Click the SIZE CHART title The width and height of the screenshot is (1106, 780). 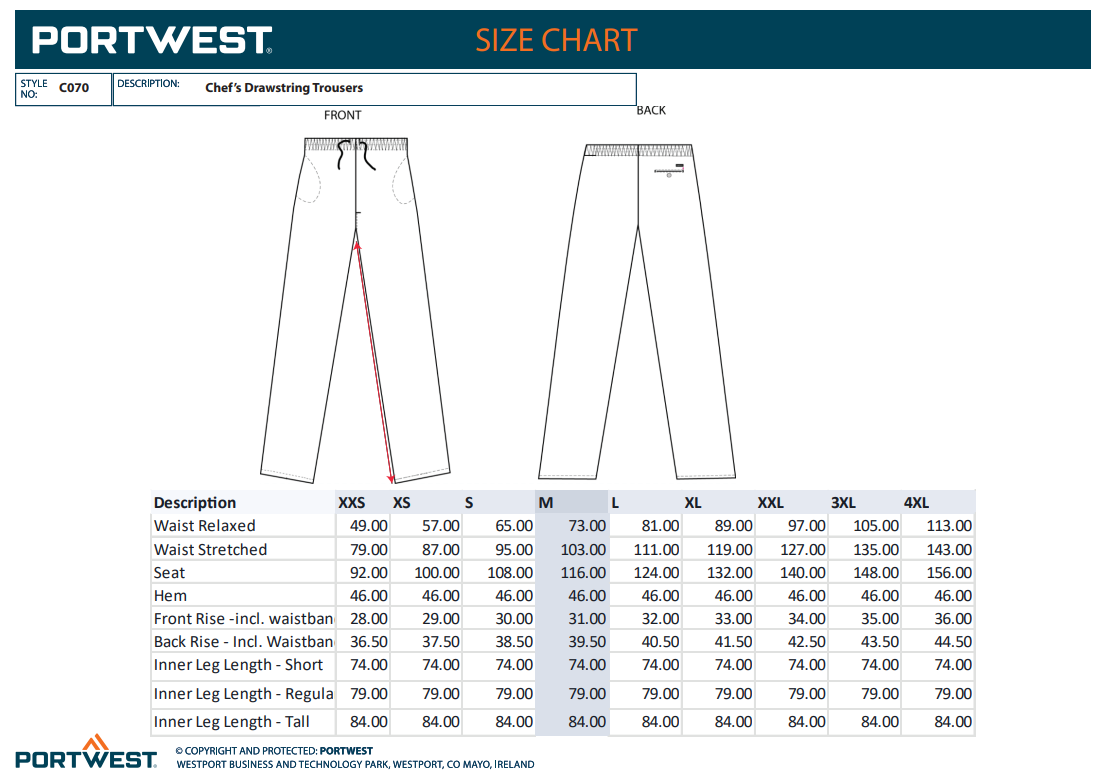[556, 40]
